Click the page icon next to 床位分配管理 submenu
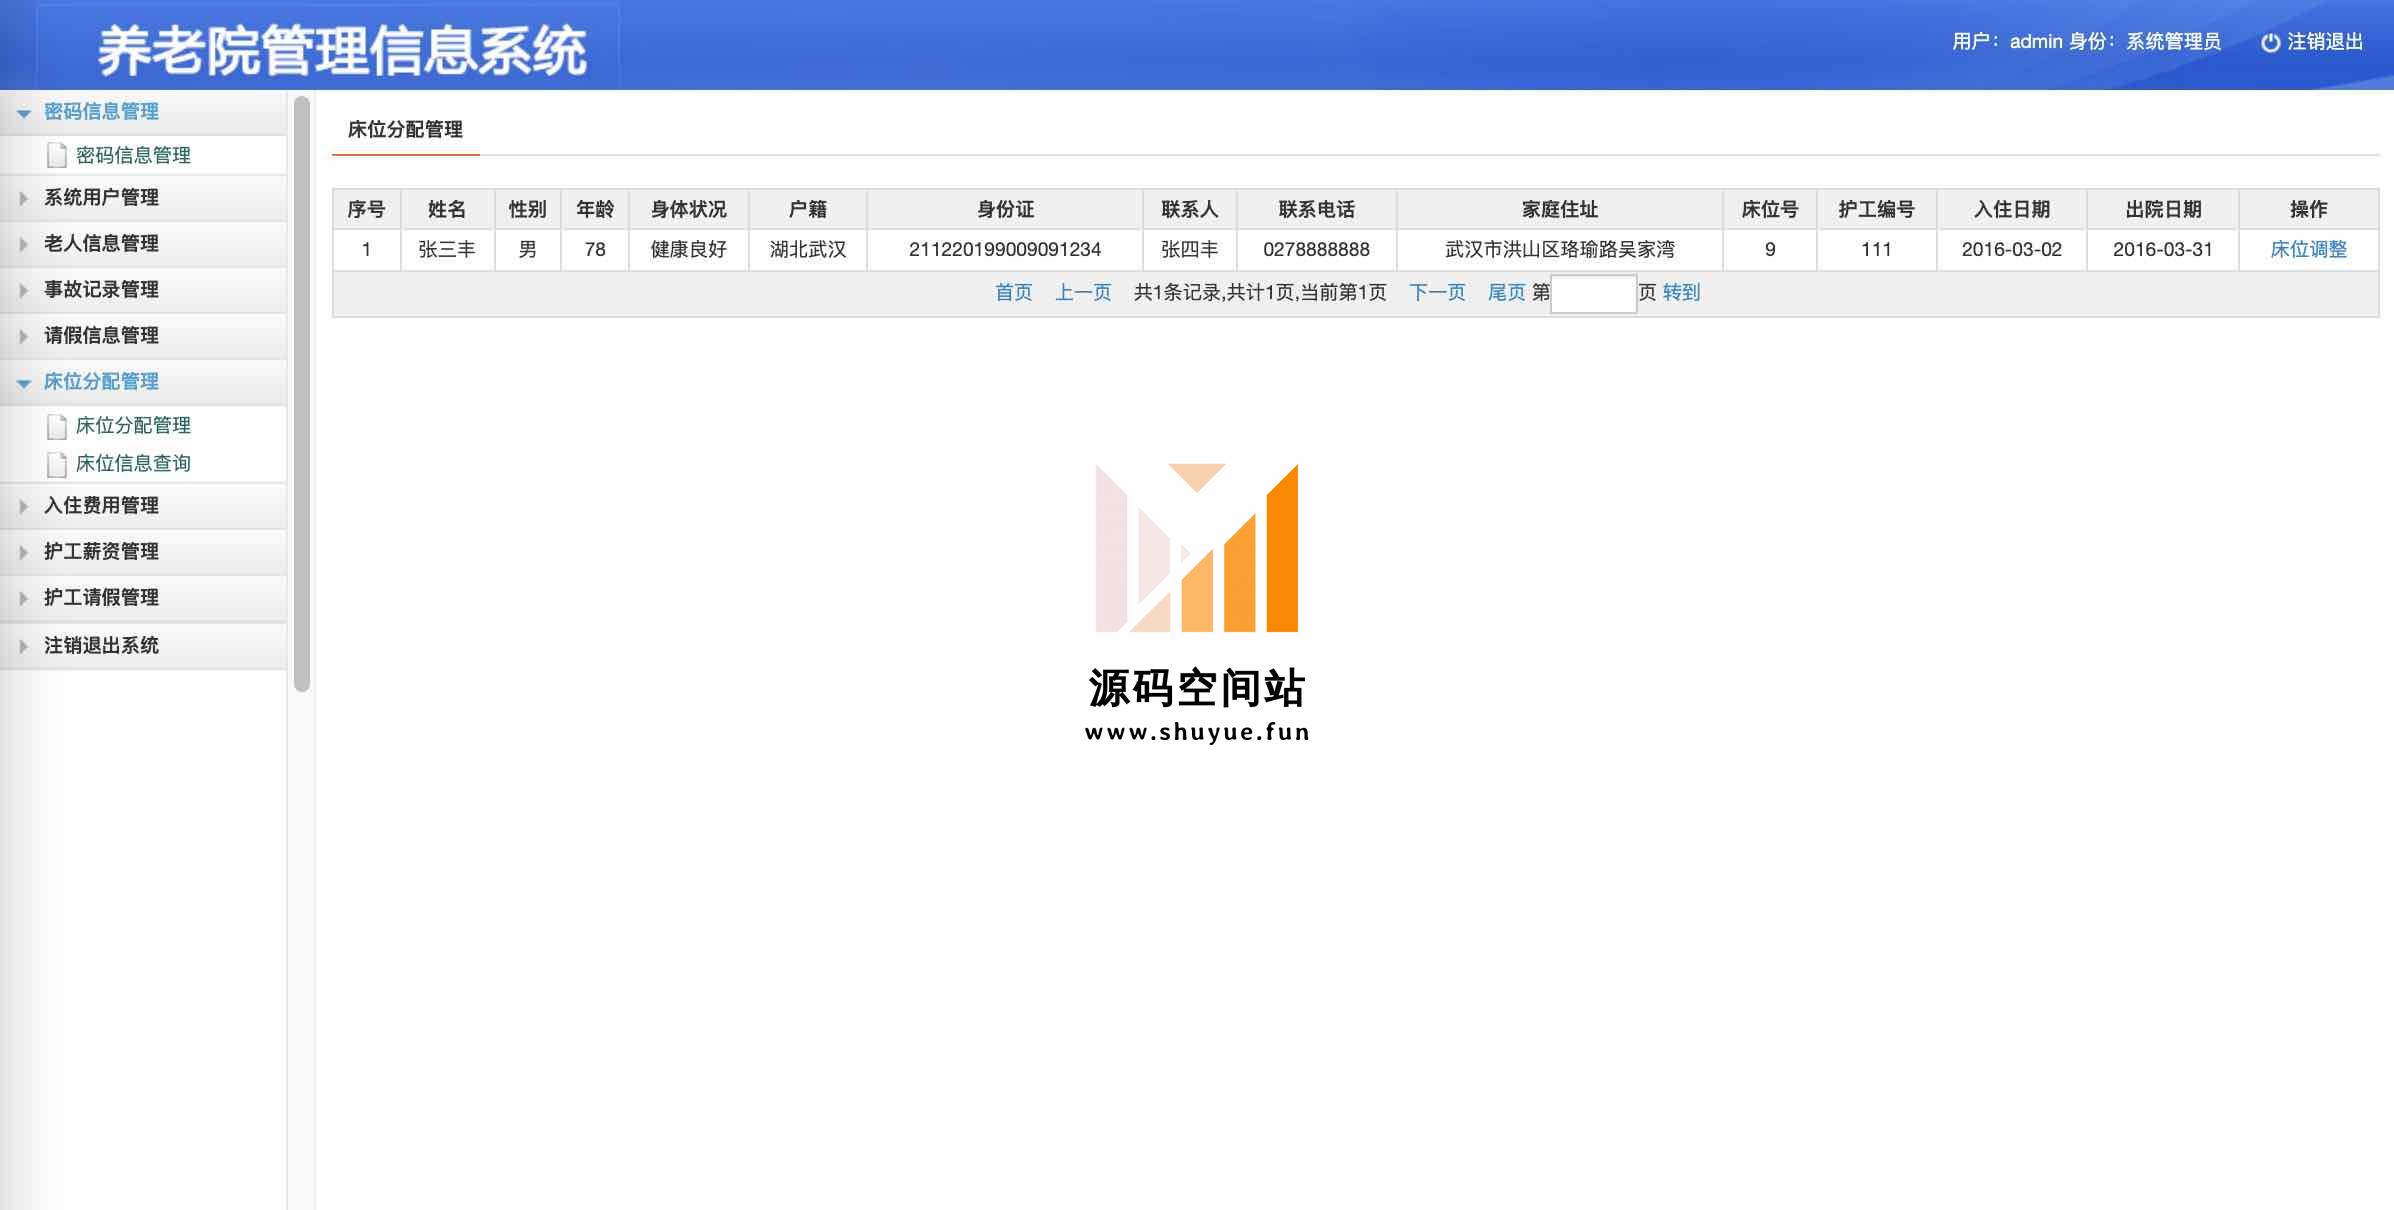 57,426
